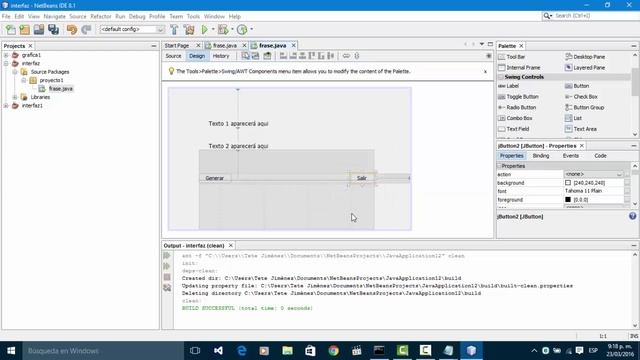640x360 pixels.
Task: Click the blue help icon in Properties
Action: 632,216
